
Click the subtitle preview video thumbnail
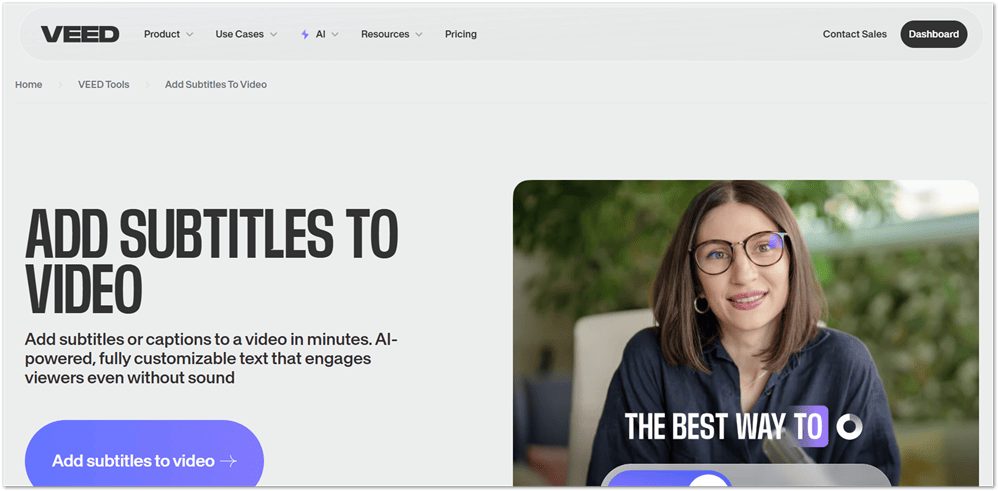(x=746, y=333)
